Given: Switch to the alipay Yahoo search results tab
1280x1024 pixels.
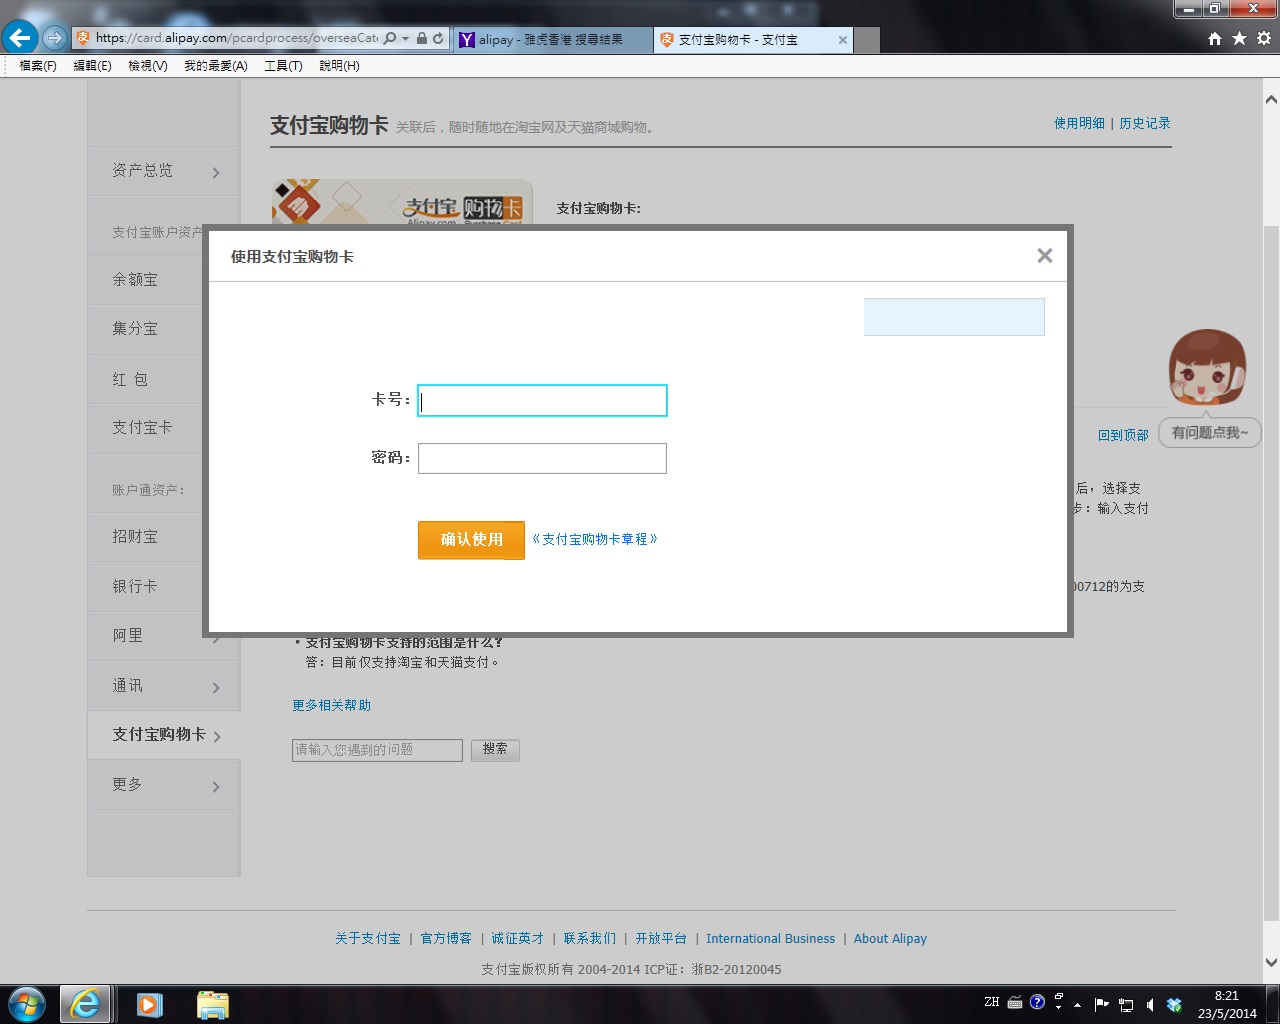Looking at the screenshot, I should (553, 40).
